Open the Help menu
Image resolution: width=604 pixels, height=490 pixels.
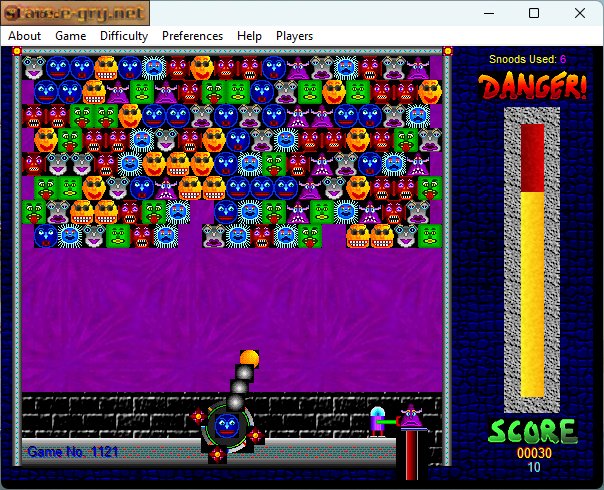click(x=249, y=36)
